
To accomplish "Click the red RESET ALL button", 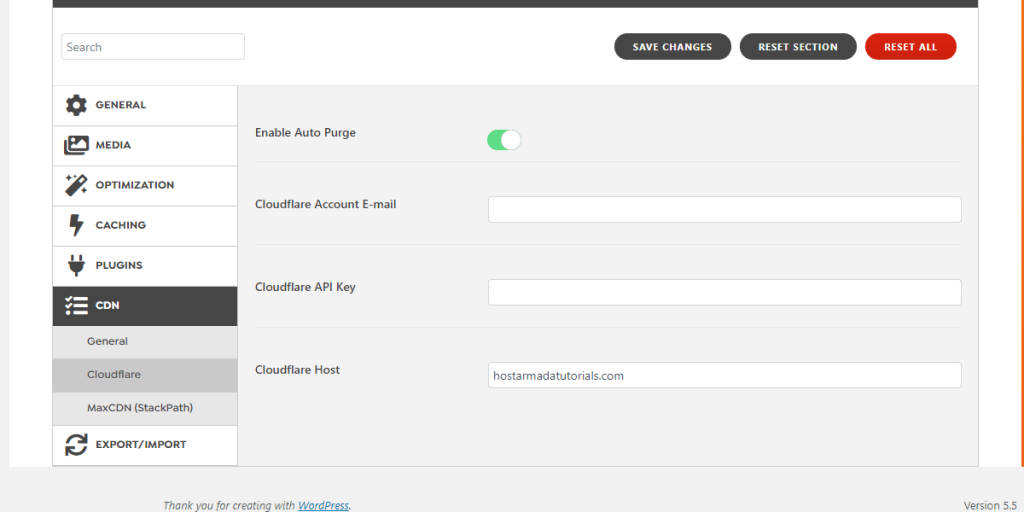I will pyautogui.click(x=911, y=46).
